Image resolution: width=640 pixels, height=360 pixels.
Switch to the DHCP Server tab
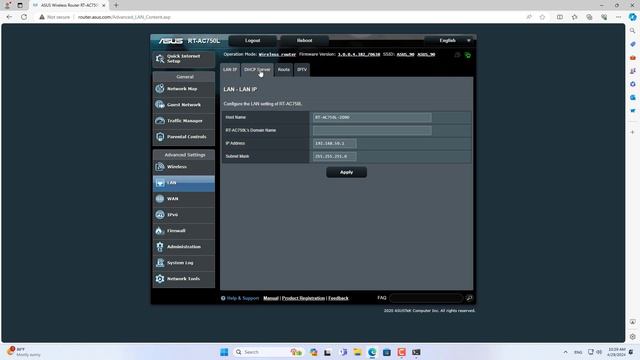click(x=257, y=70)
